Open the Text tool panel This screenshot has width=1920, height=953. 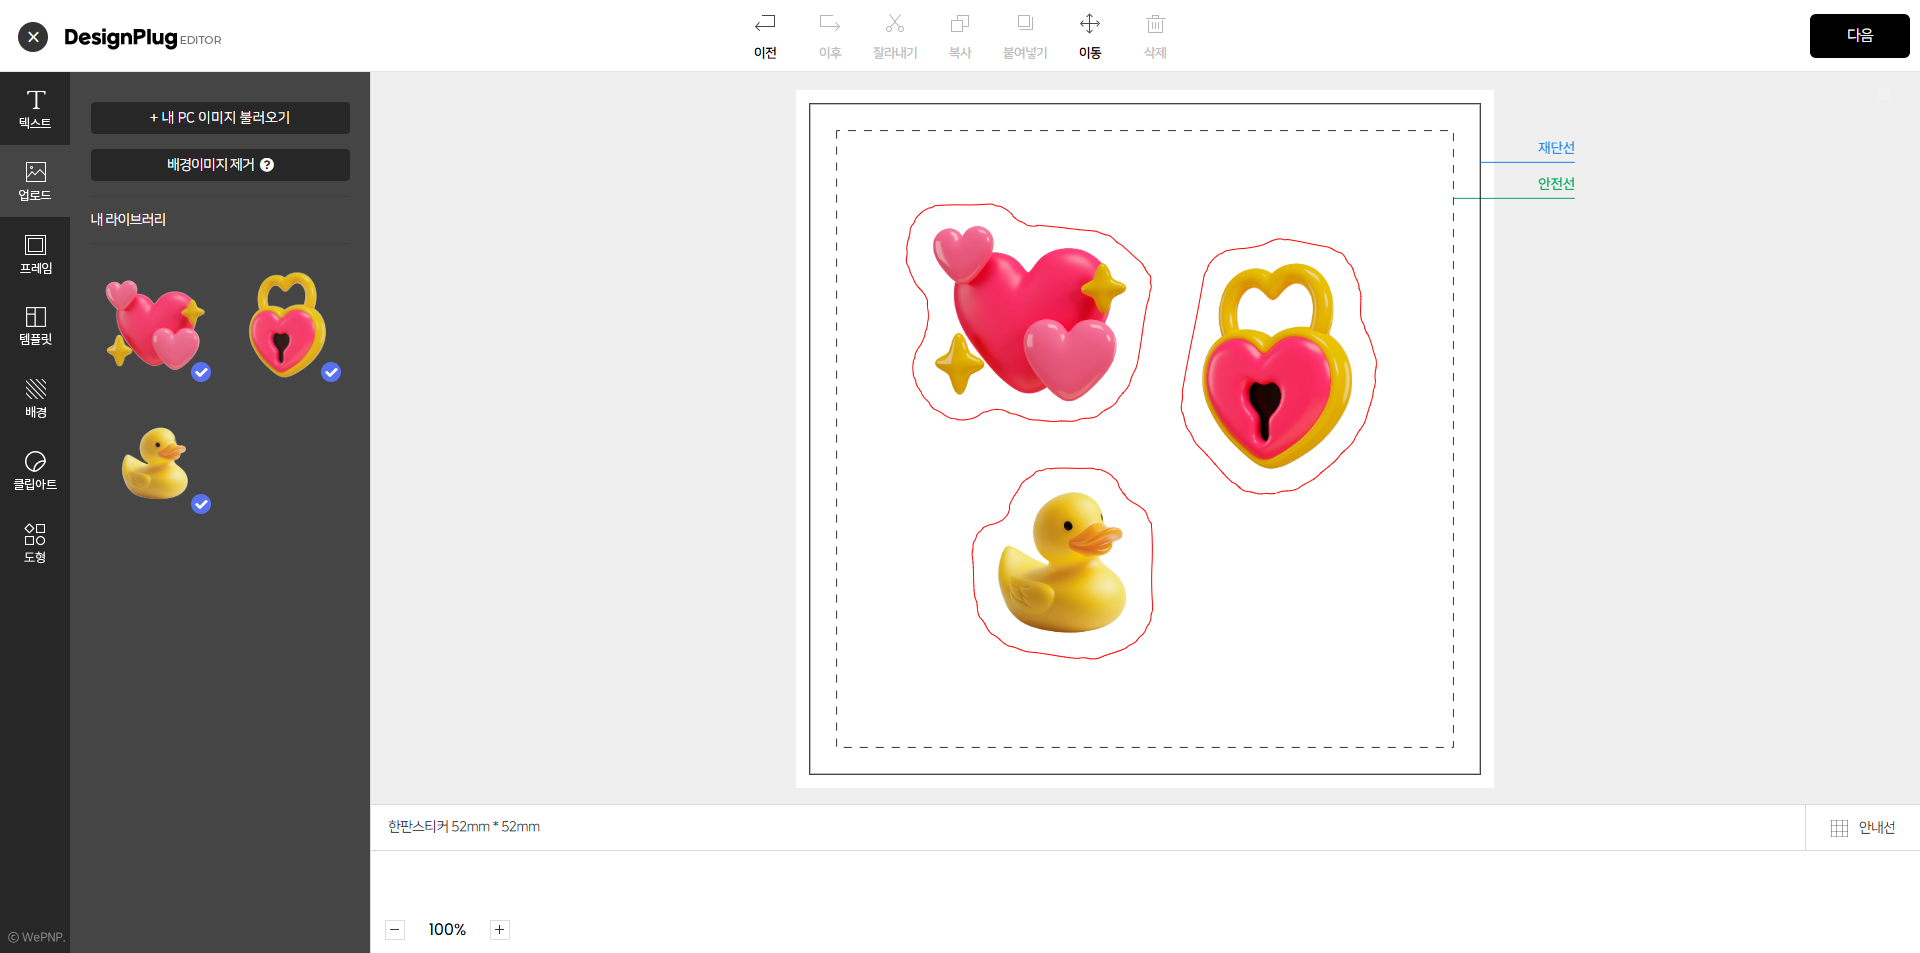35,108
